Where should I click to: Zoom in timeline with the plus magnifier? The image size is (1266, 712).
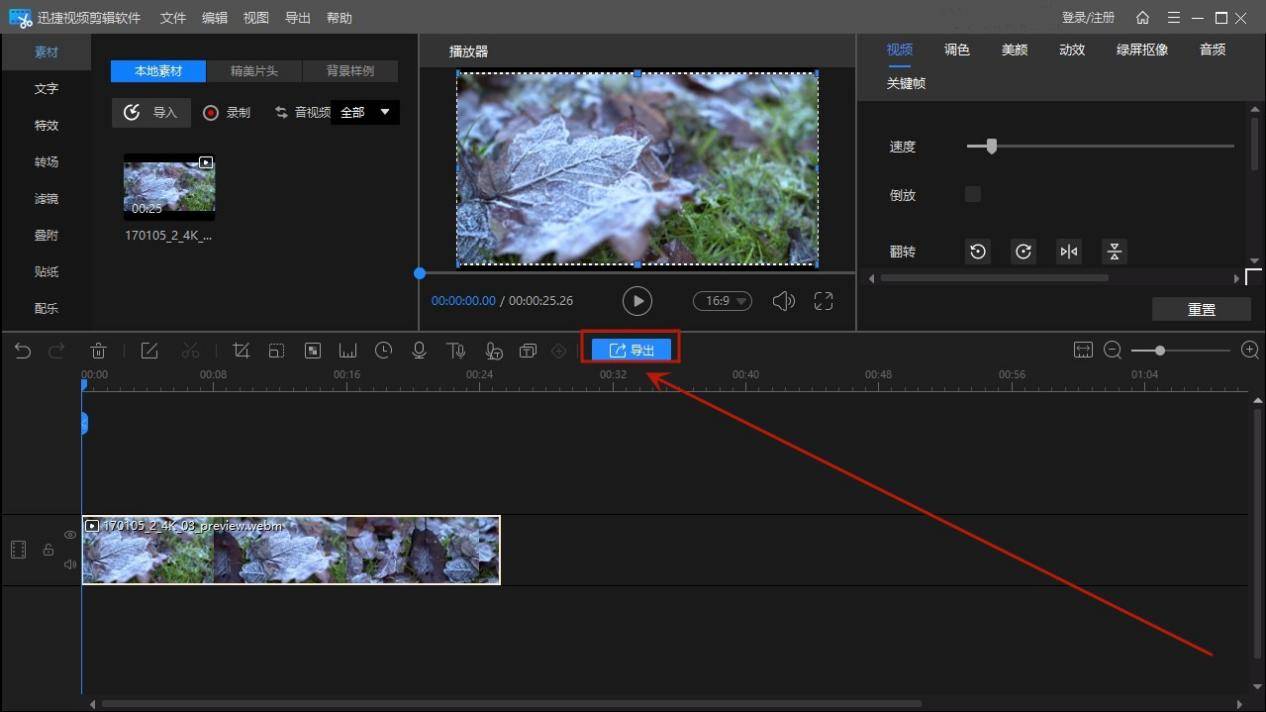[x=1249, y=350]
